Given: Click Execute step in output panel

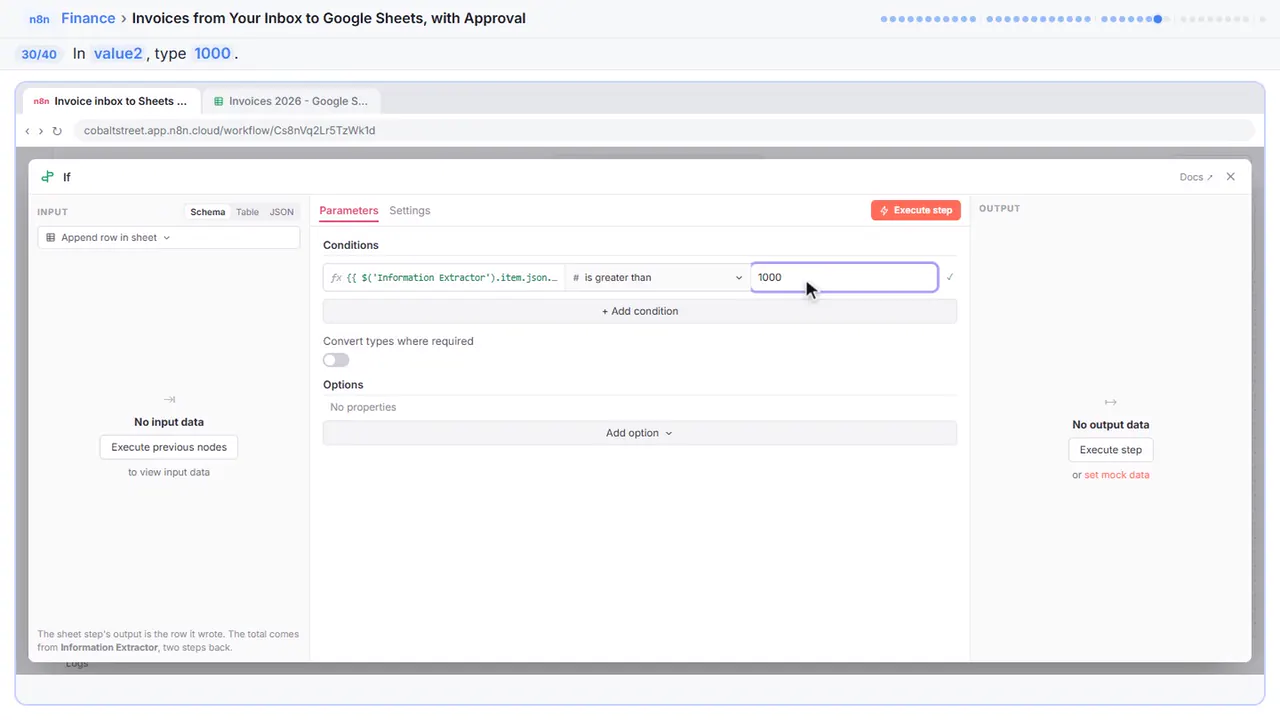Looking at the screenshot, I should [x=1111, y=450].
